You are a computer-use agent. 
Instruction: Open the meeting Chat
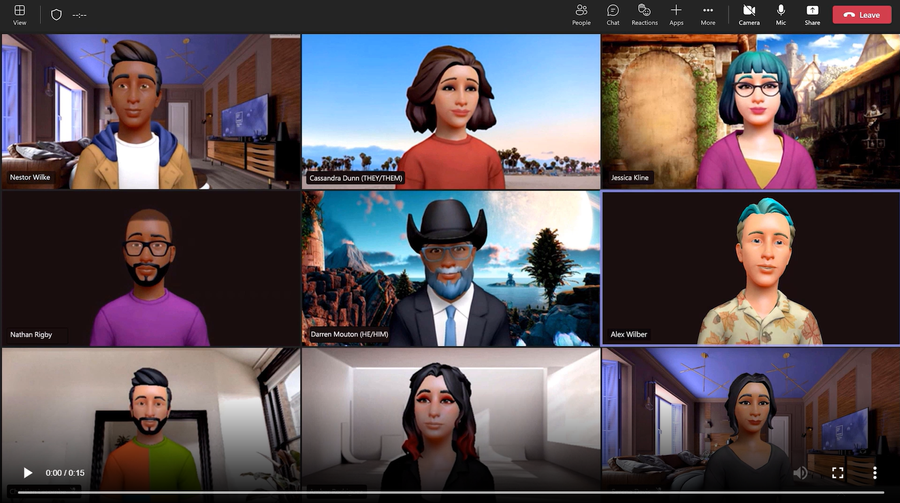[x=612, y=15]
